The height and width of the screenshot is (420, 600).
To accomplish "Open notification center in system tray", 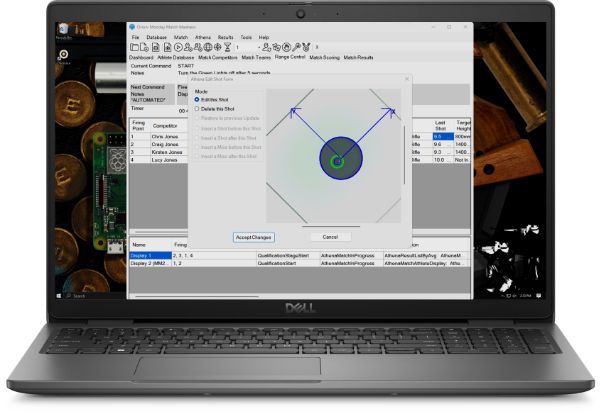I will pos(539,296).
